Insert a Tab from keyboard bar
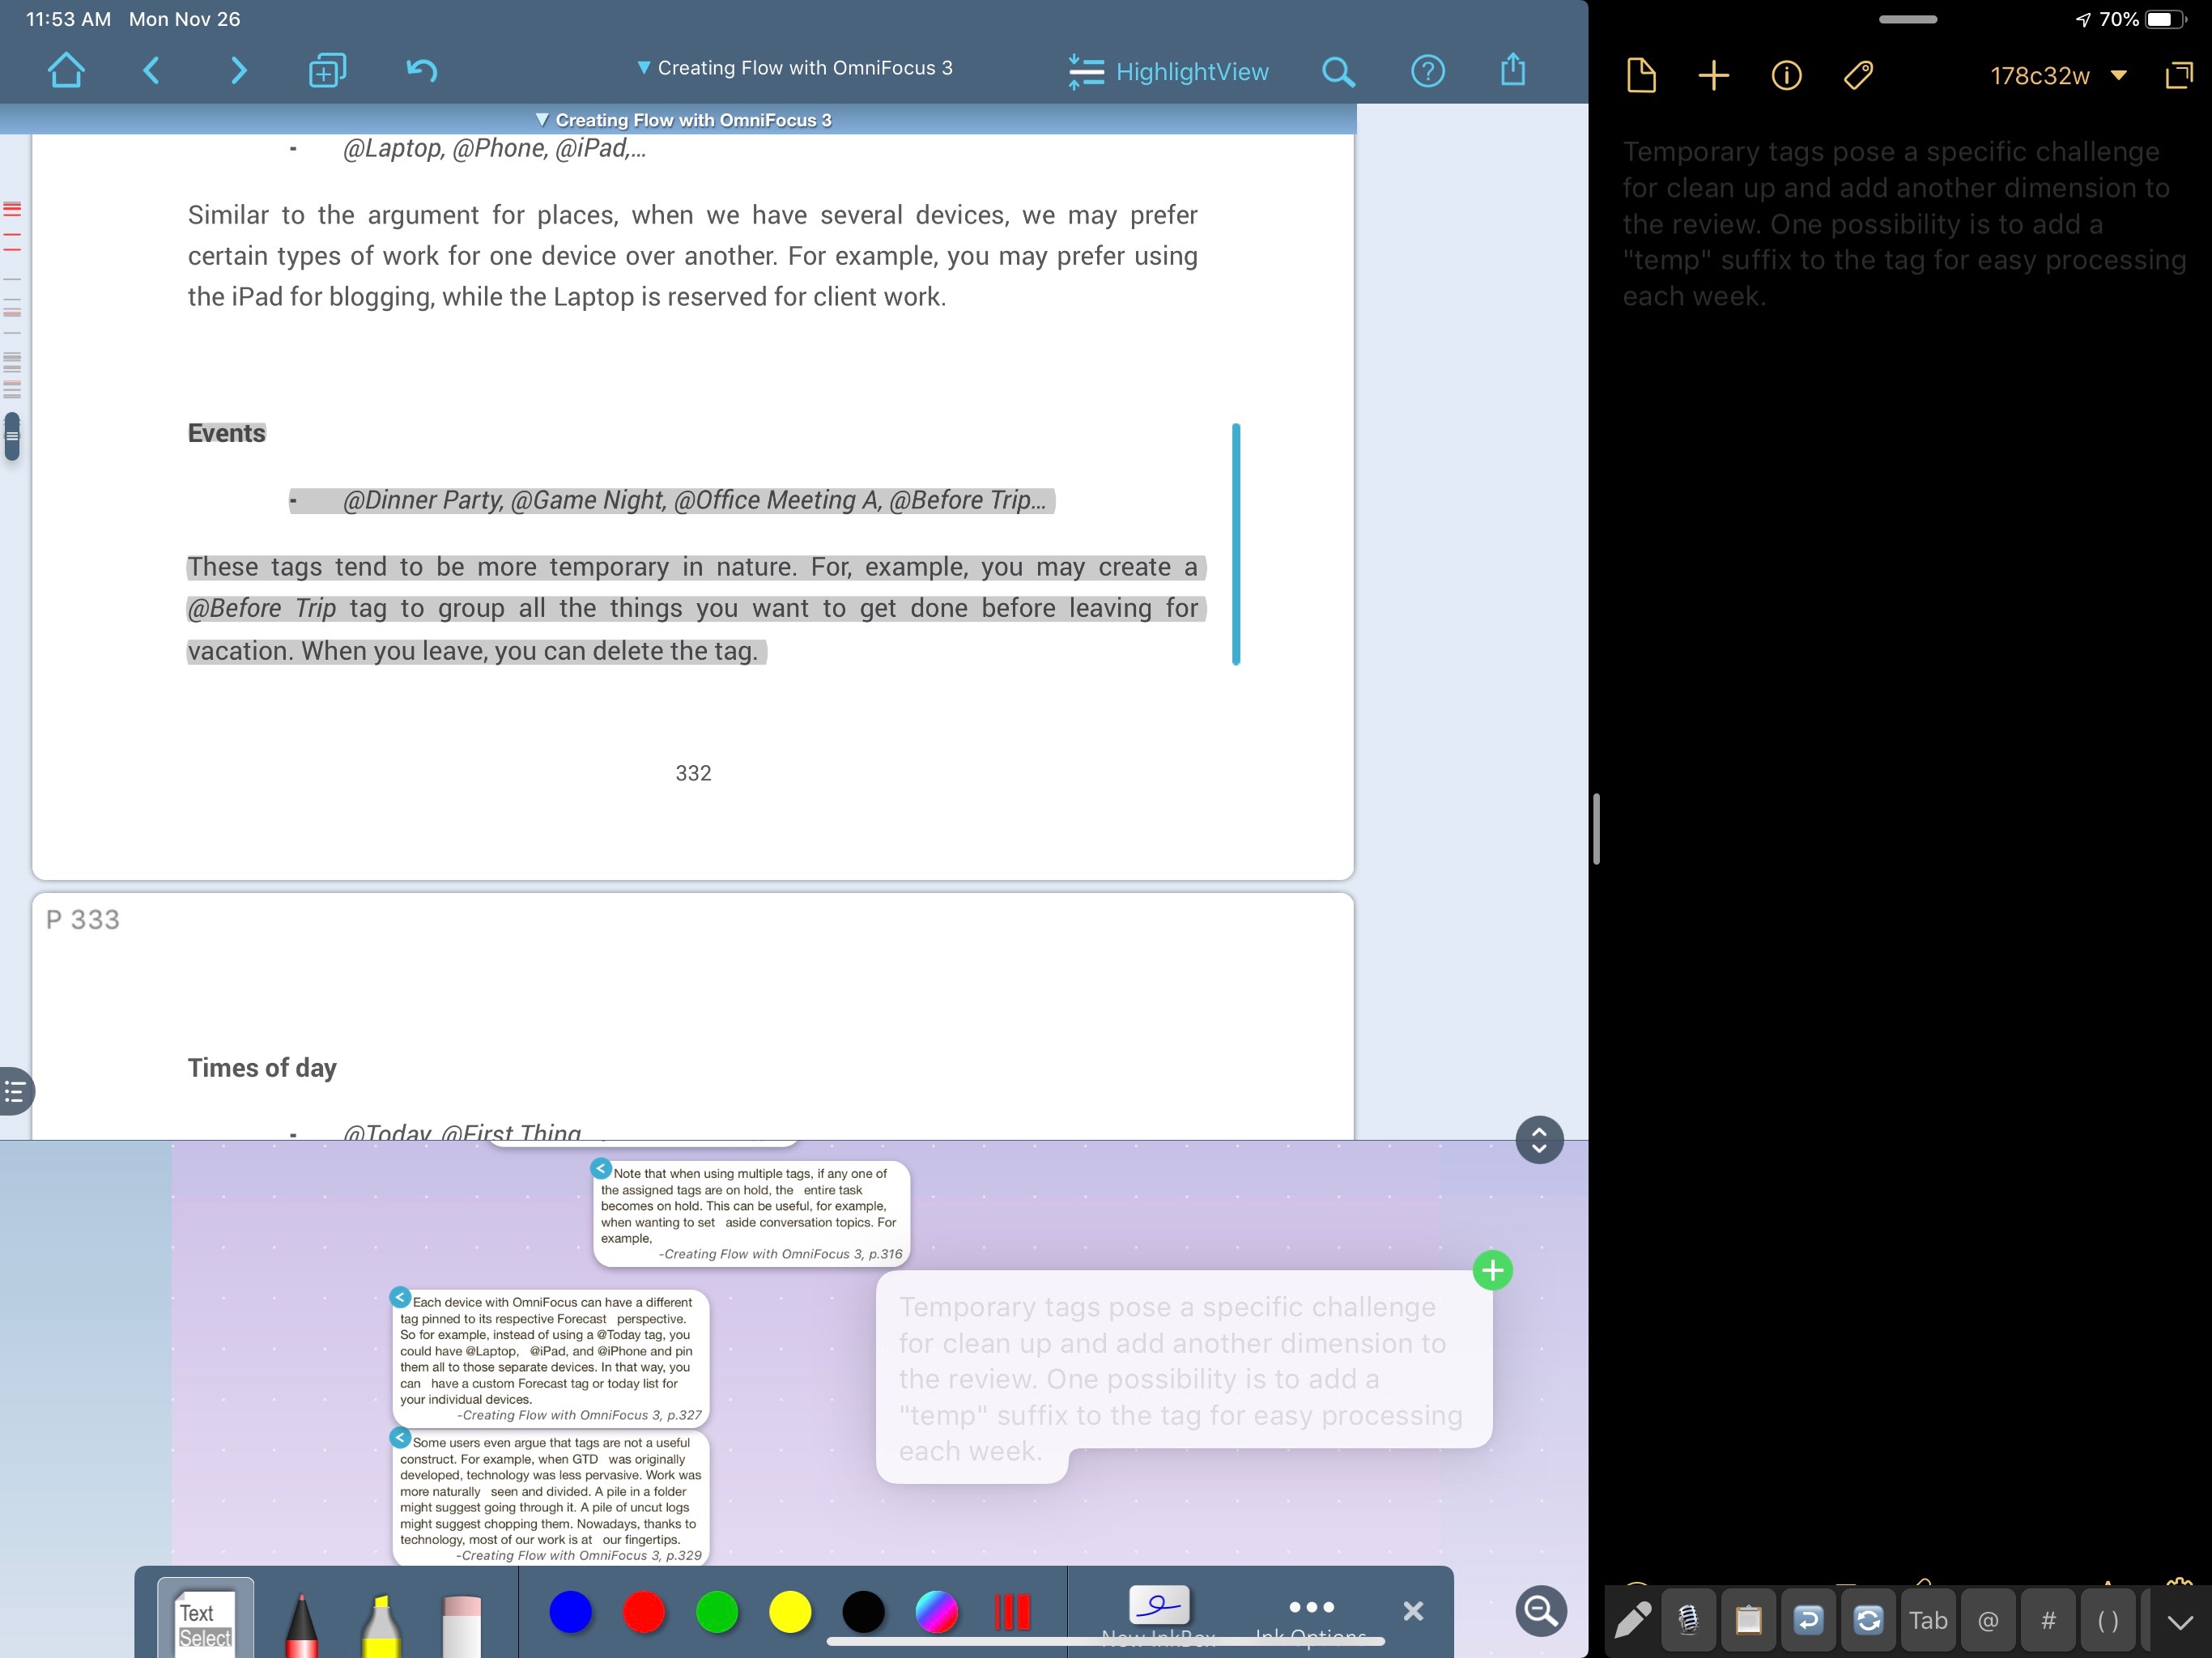The height and width of the screenshot is (1658, 2212). (x=1928, y=1620)
